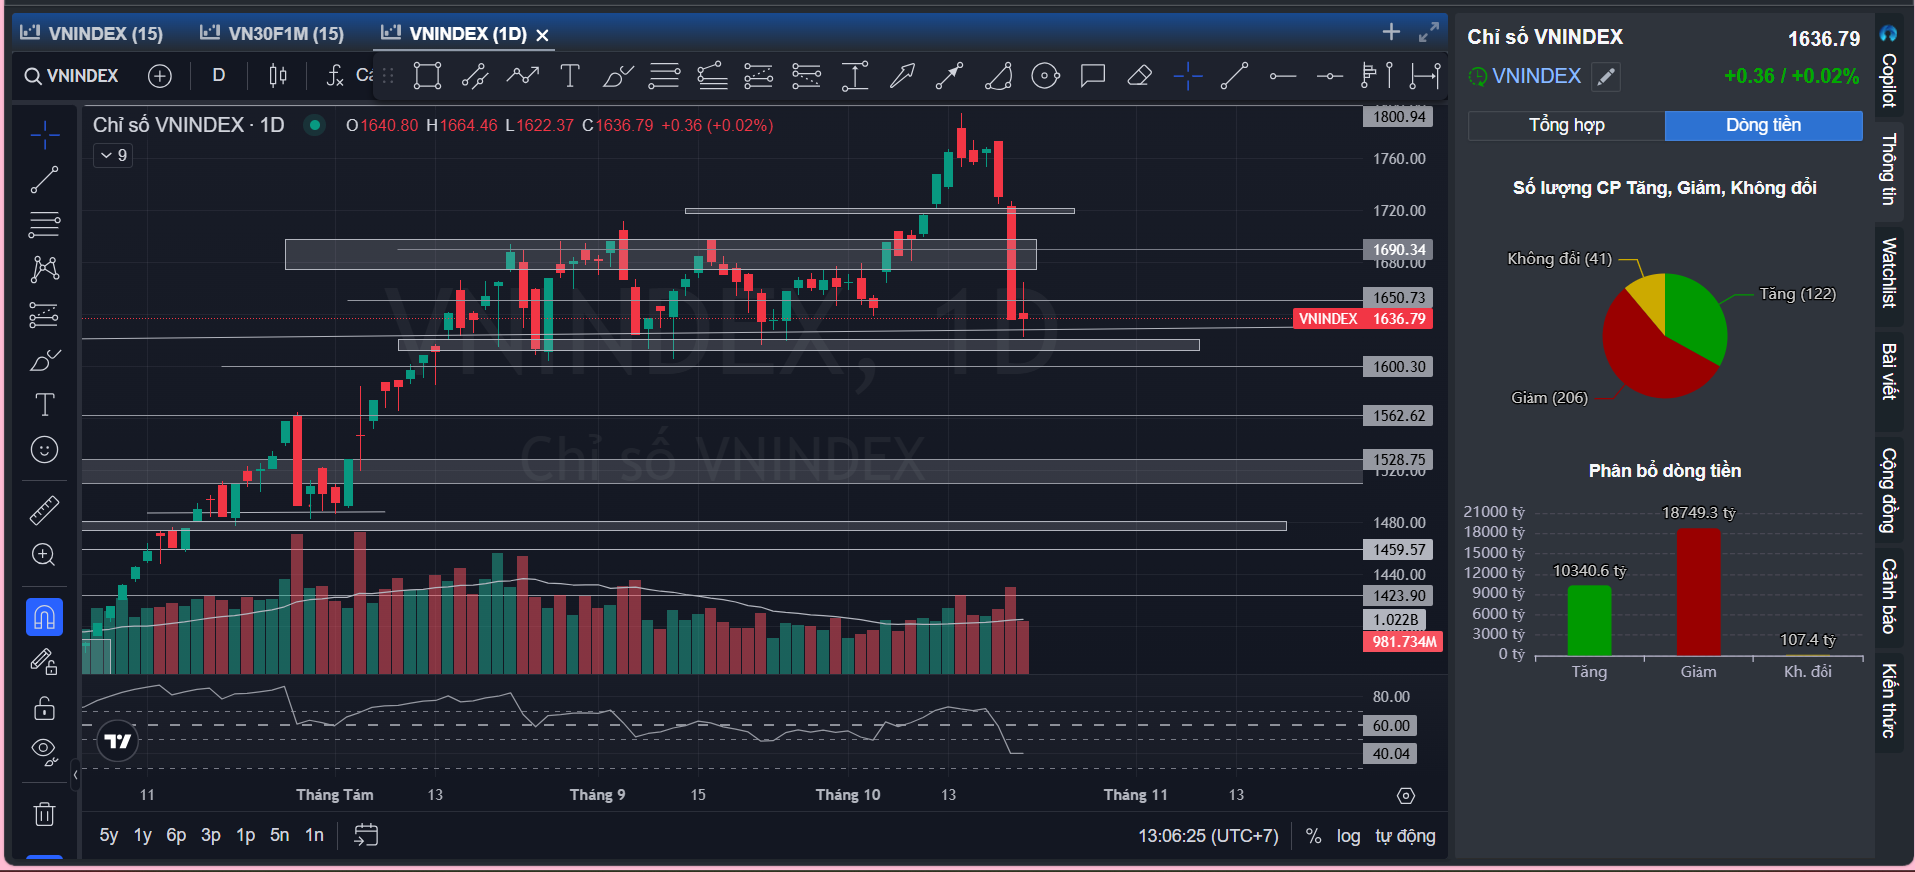The width and height of the screenshot is (1915, 872).
Task: Set chart range to 5y
Action: tap(109, 835)
